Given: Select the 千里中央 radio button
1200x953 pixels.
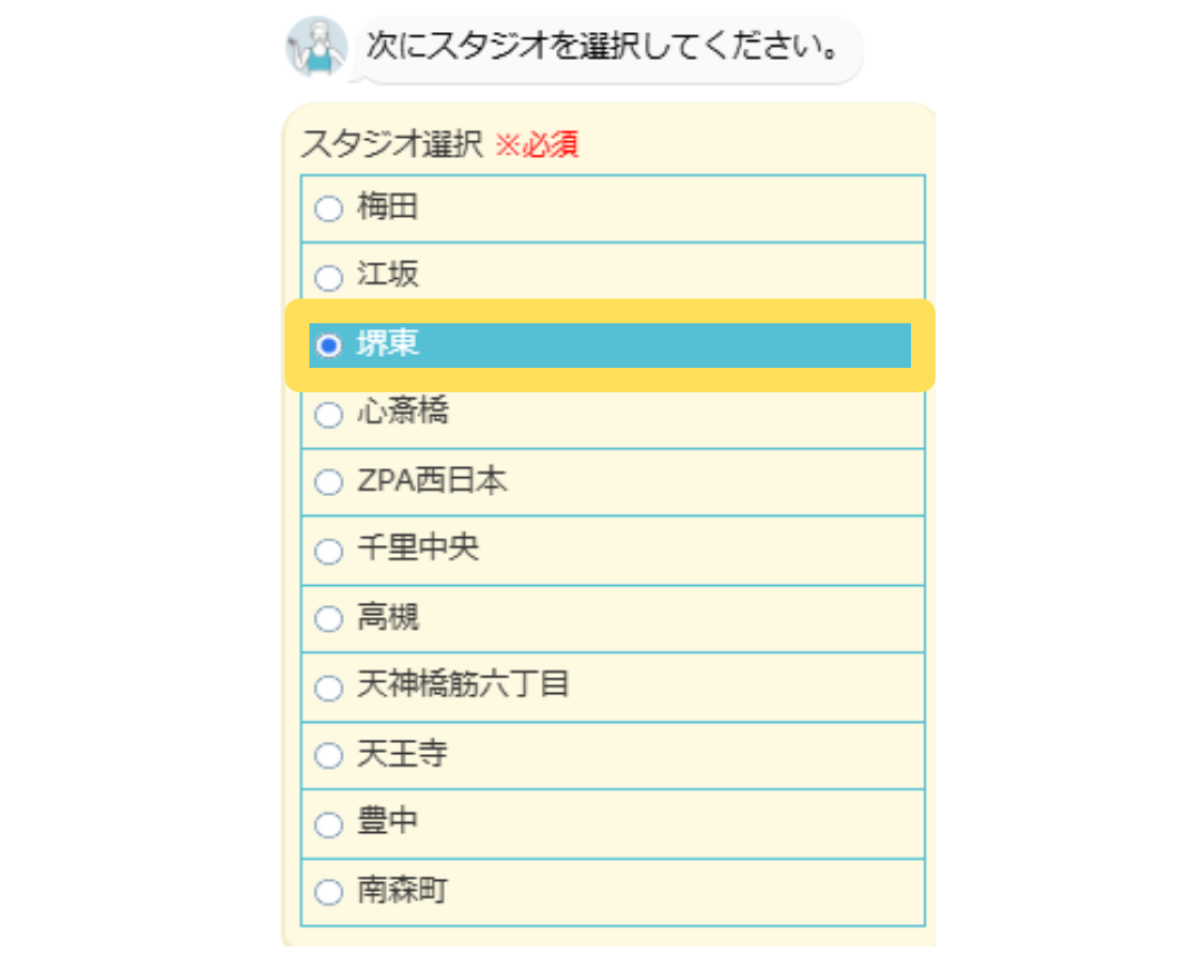Looking at the screenshot, I should [x=328, y=551].
